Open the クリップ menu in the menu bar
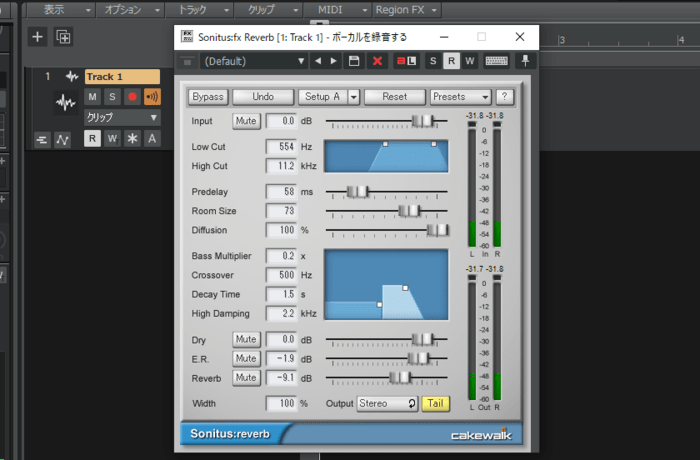This screenshot has height=460, width=700. tap(268, 9)
